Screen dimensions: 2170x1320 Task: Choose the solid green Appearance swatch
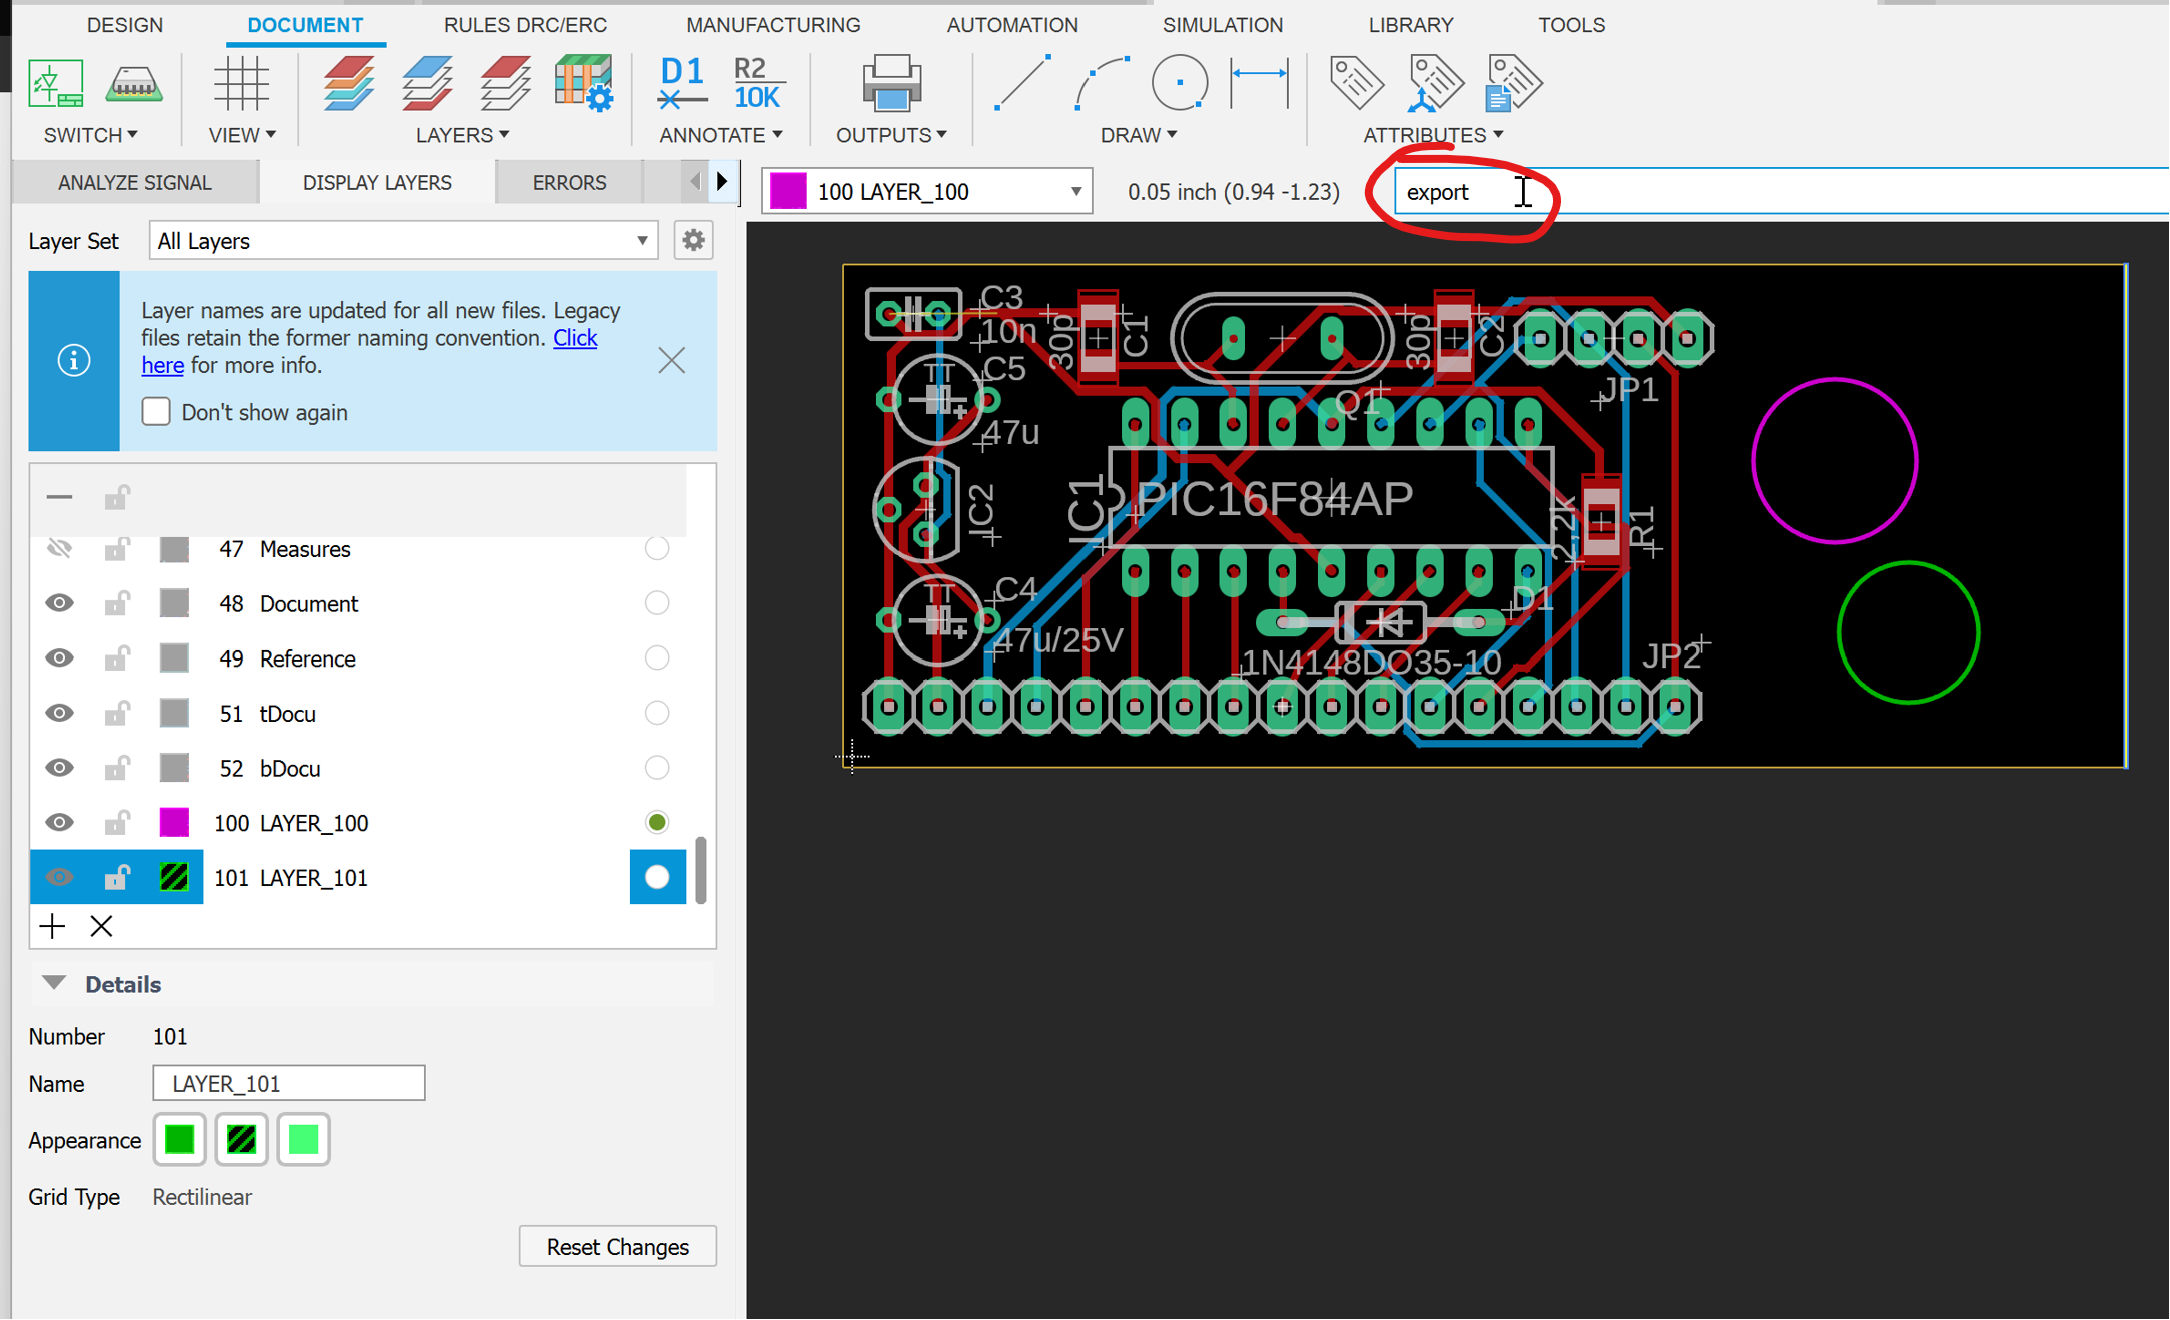[180, 1139]
